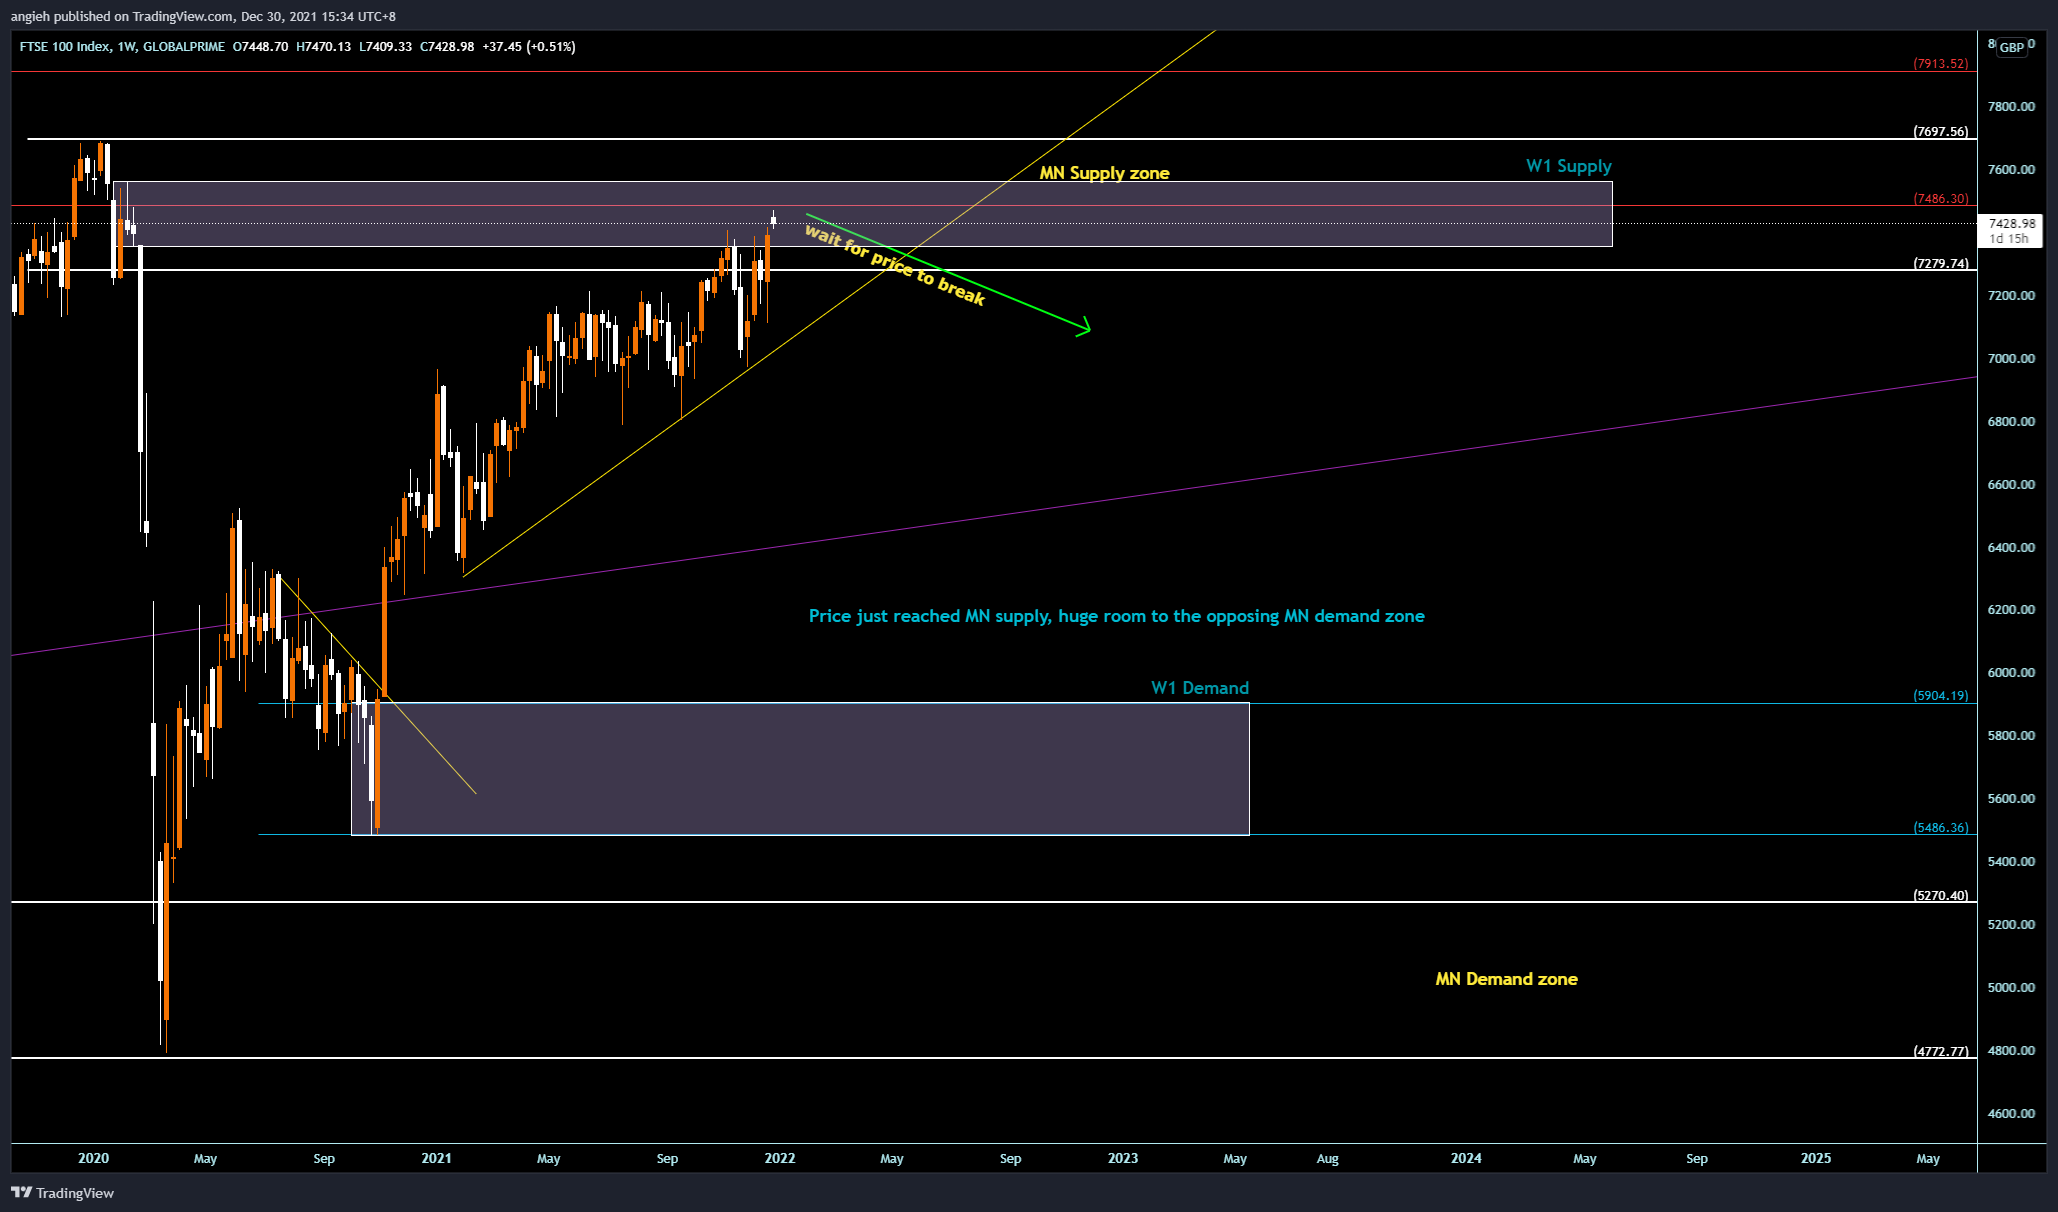The image size is (2058, 1212).
Task: Click the O7448.70 open value in header
Action: (261, 47)
